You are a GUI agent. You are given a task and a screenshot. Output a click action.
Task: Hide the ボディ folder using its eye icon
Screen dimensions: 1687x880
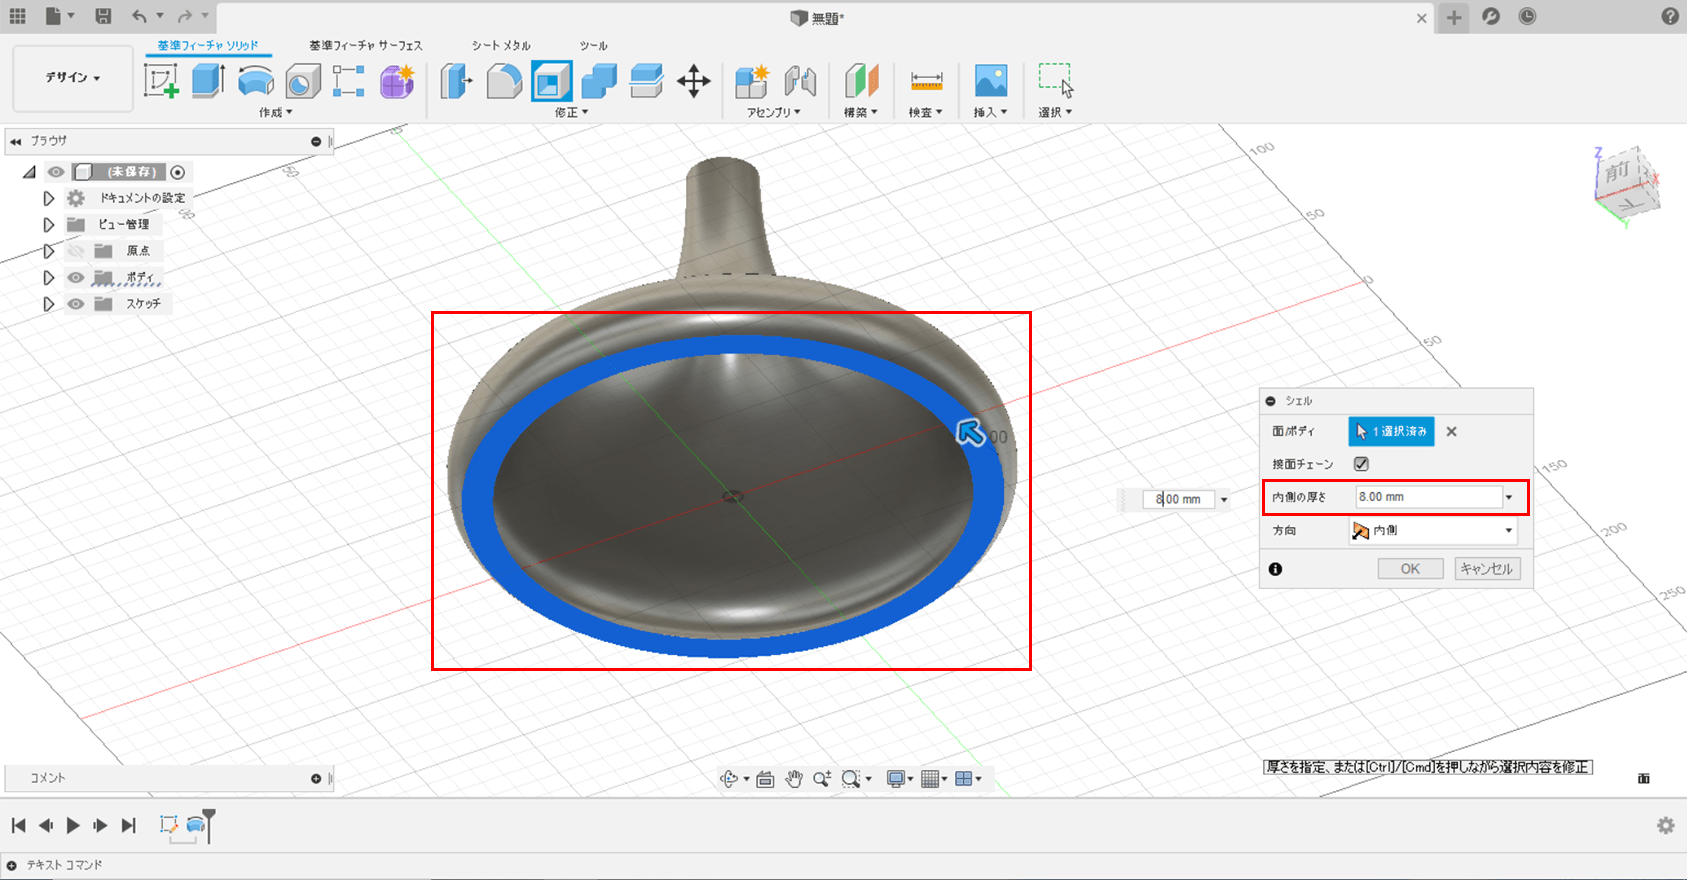(76, 277)
